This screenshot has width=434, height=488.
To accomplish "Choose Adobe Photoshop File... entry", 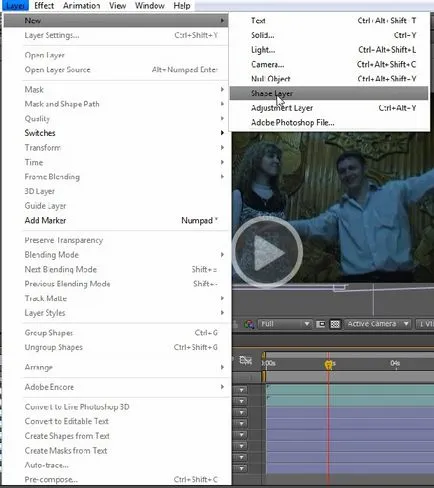I will [x=329, y=123].
